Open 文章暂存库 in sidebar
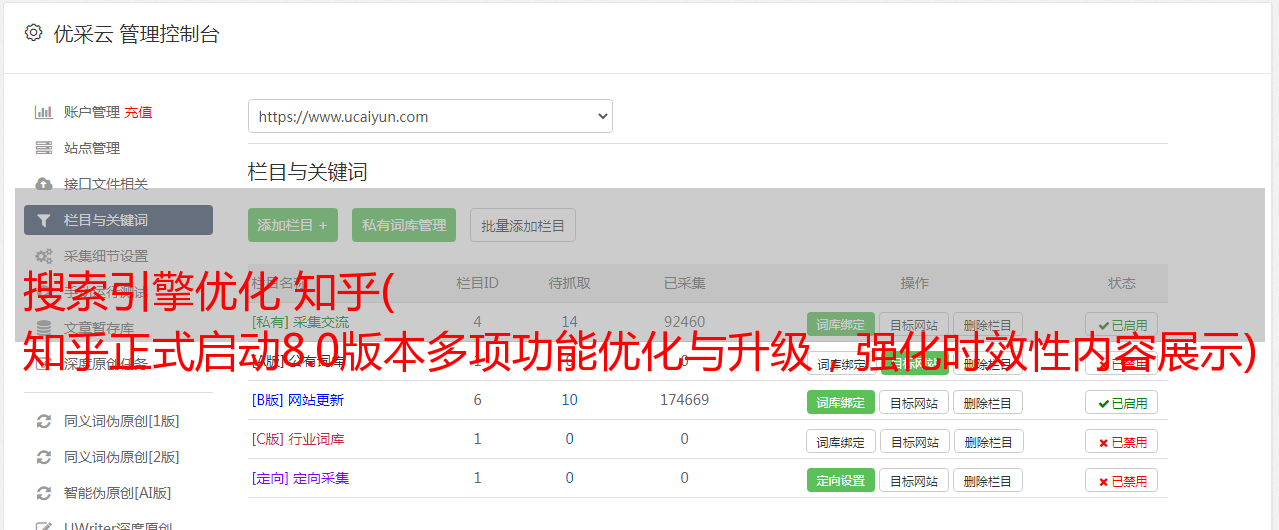The width and height of the screenshot is (1279, 530). pos(99,327)
